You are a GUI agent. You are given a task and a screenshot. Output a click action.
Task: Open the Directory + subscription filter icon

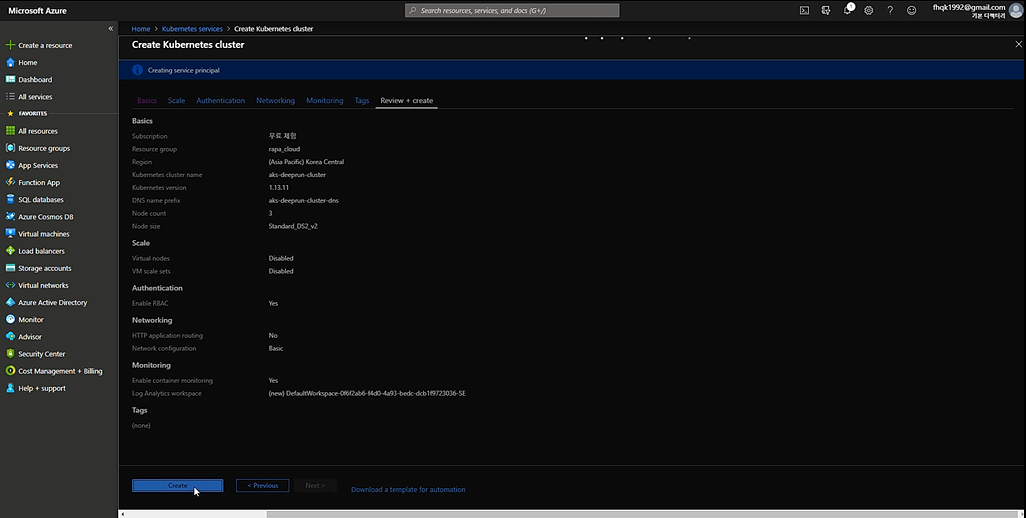[x=826, y=10]
